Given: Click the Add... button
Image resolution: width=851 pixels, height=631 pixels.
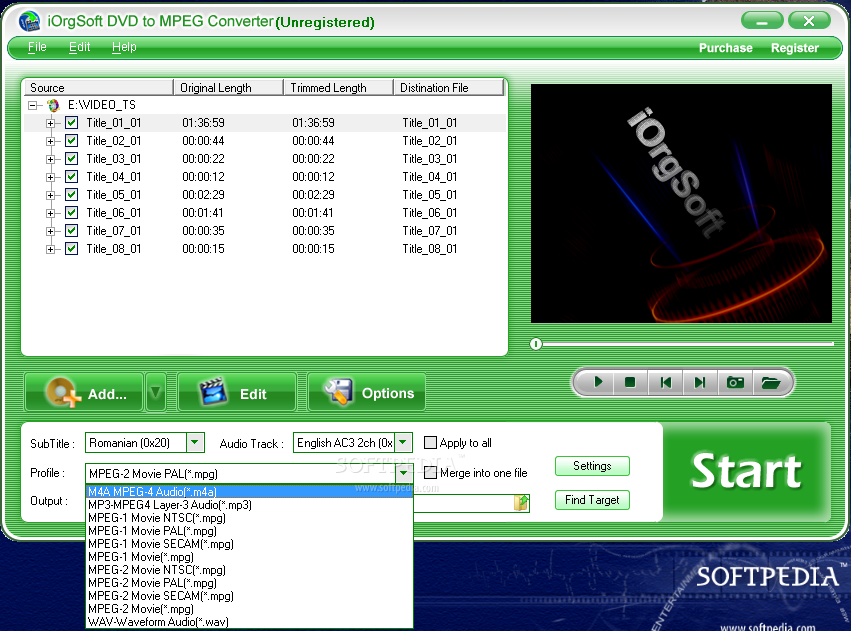Looking at the screenshot, I should pos(84,392).
